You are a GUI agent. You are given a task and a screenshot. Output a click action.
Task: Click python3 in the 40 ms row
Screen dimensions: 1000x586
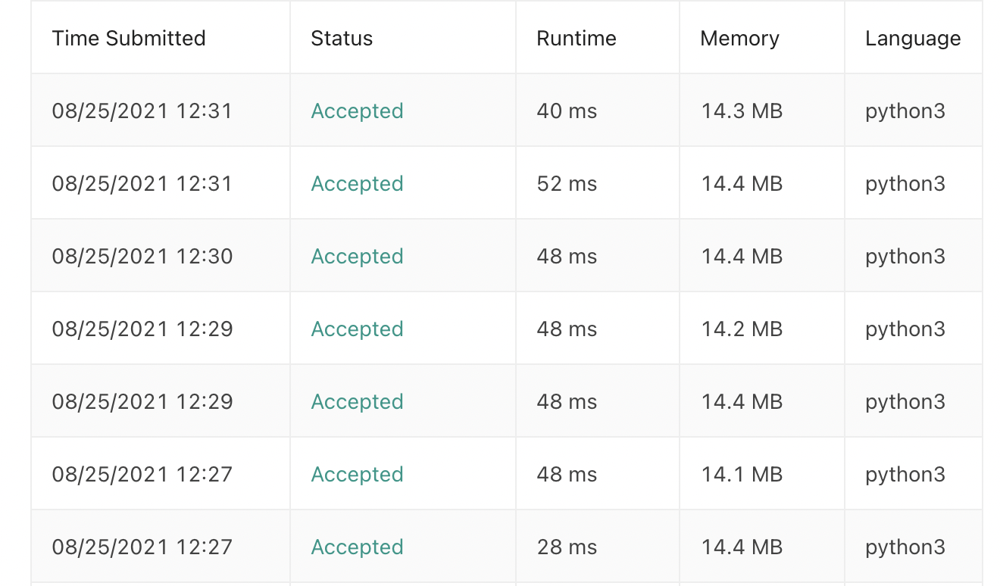coord(905,111)
